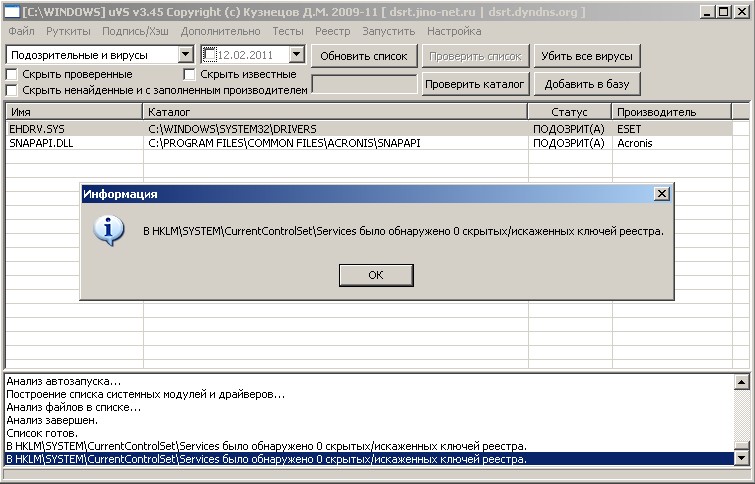Click OK in the Информация dialog
The height and width of the screenshot is (484, 755).
click(x=376, y=275)
